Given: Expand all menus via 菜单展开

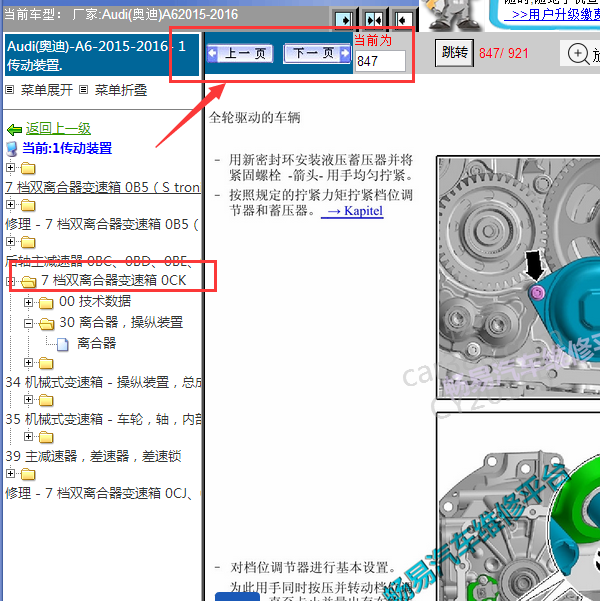Looking at the screenshot, I should (47, 90).
